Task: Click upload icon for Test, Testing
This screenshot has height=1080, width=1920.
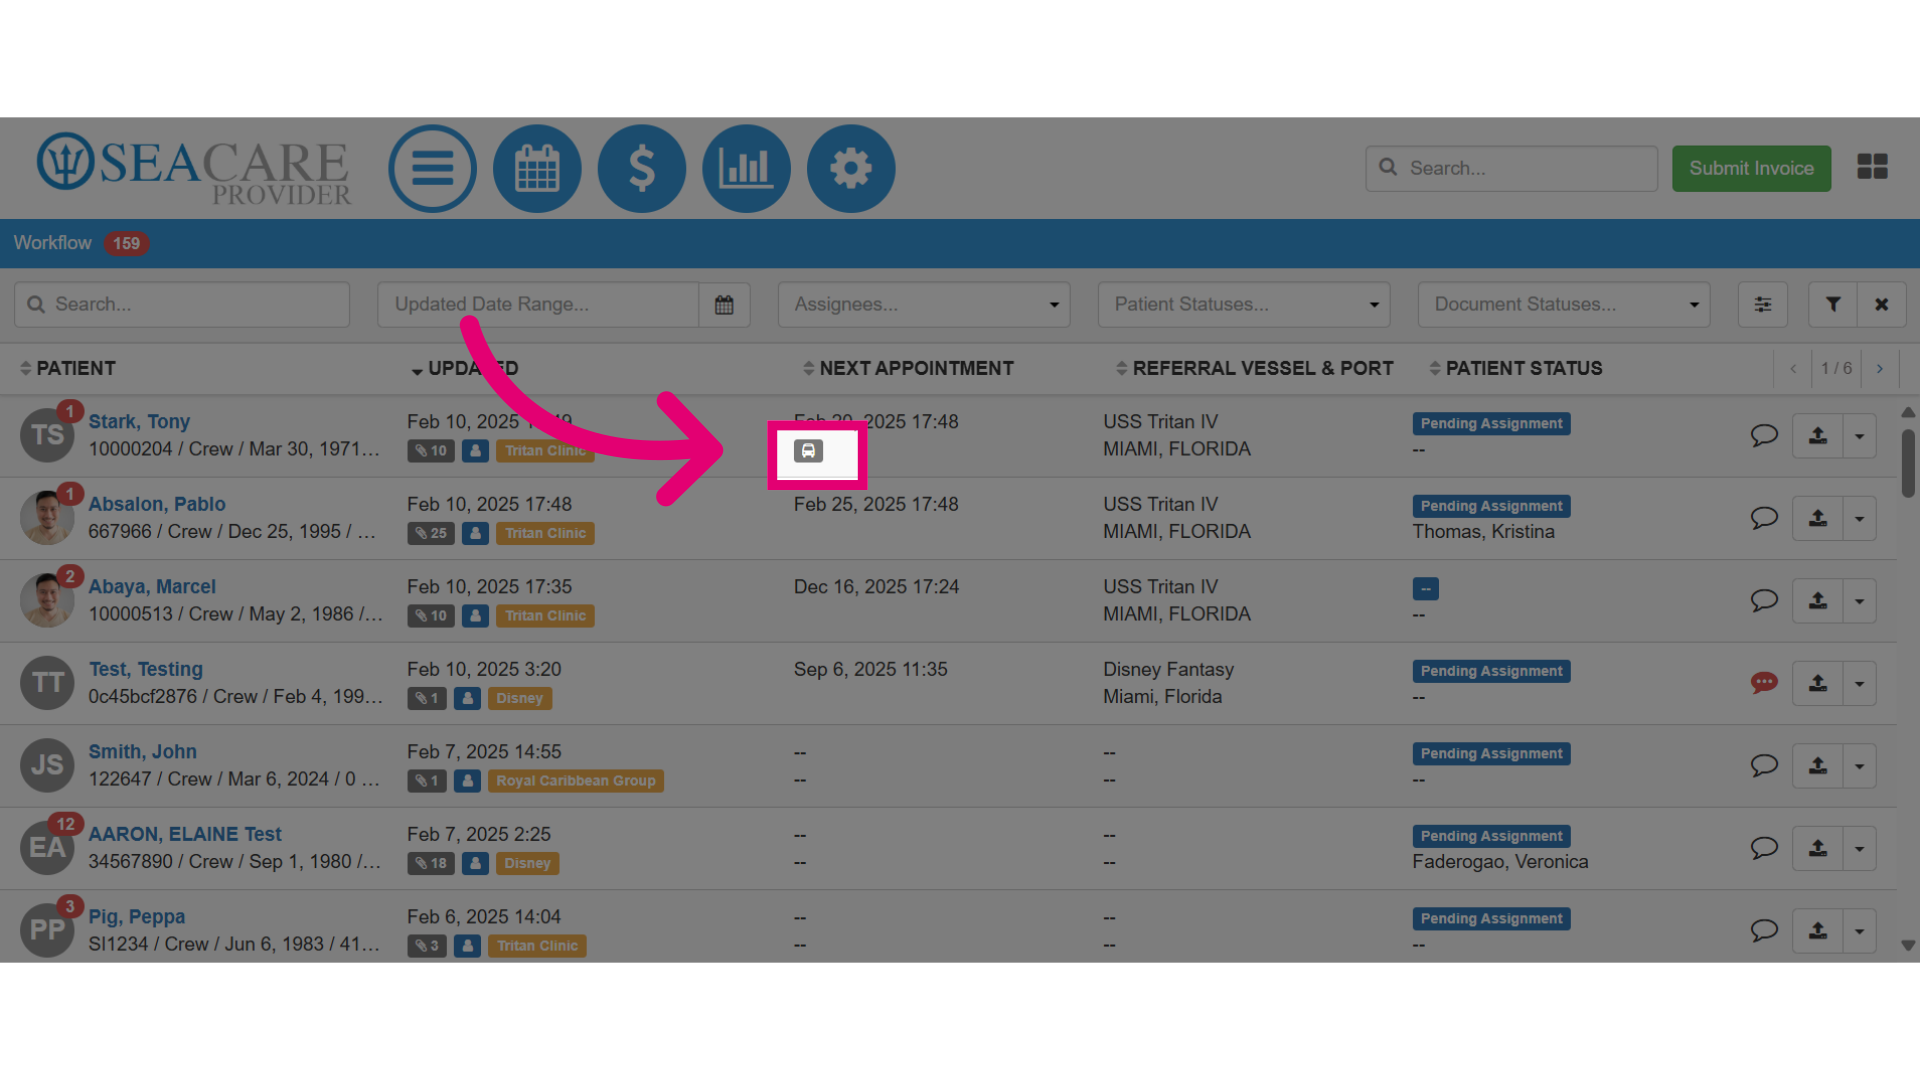Action: click(x=1818, y=683)
